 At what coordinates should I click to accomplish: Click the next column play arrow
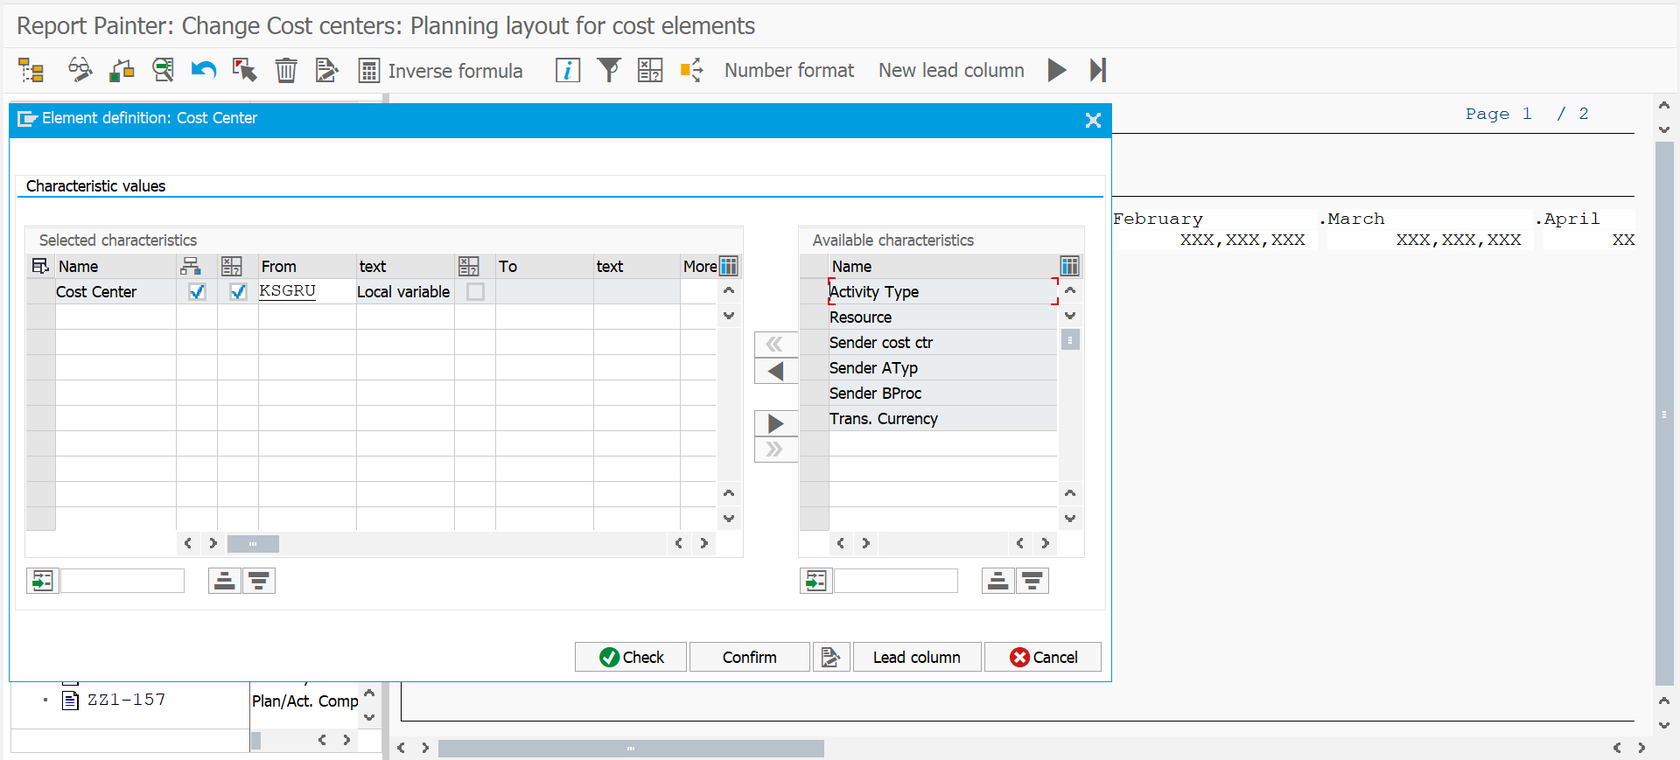click(1057, 70)
